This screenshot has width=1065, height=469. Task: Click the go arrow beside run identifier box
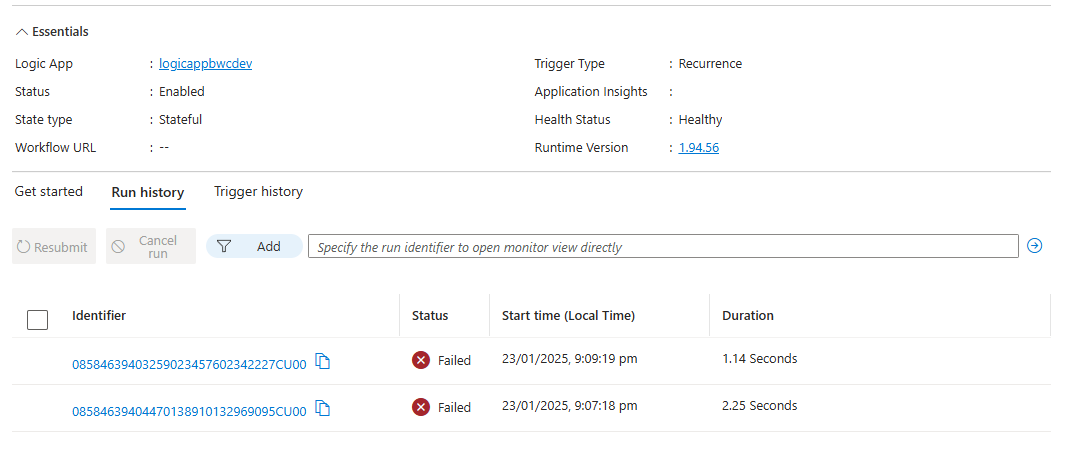click(1034, 246)
